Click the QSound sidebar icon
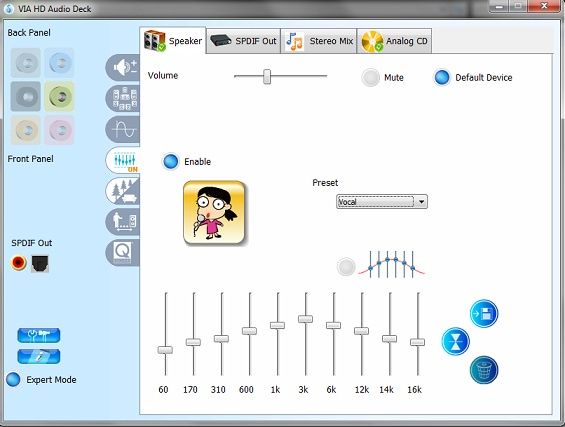The height and width of the screenshot is (427, 565). [x=123, y=253]
